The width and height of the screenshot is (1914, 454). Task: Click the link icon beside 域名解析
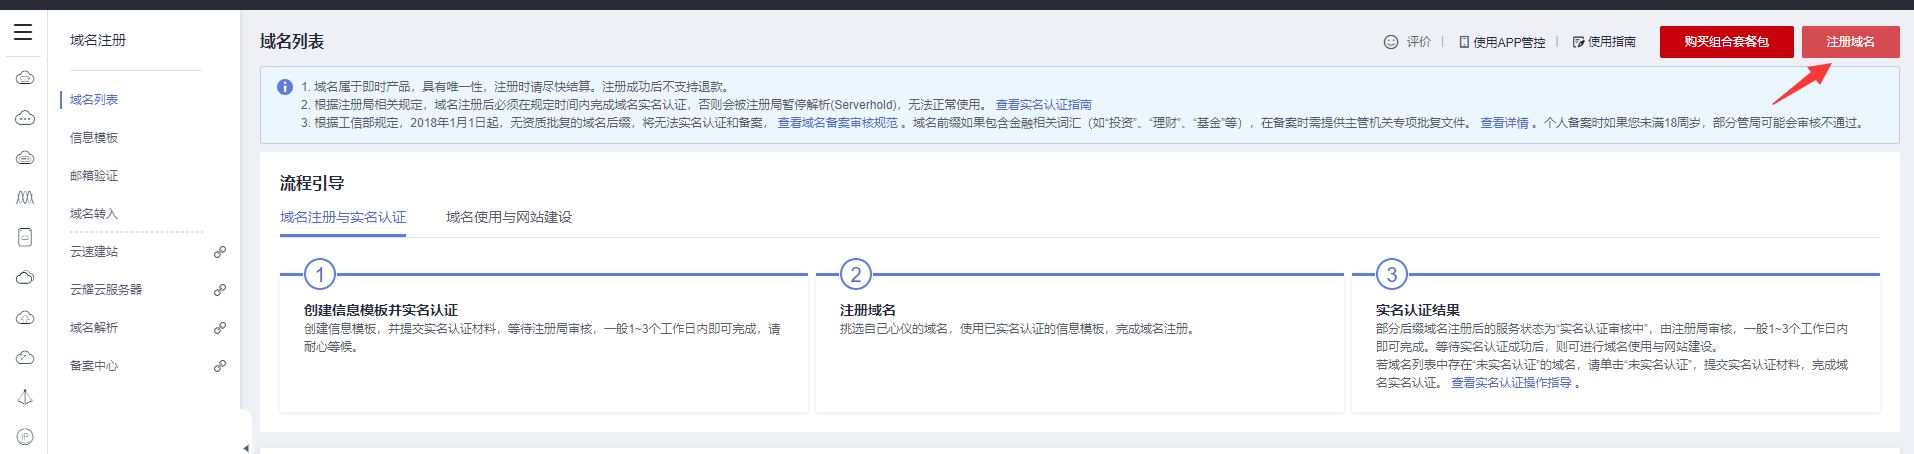pos(220,328)
